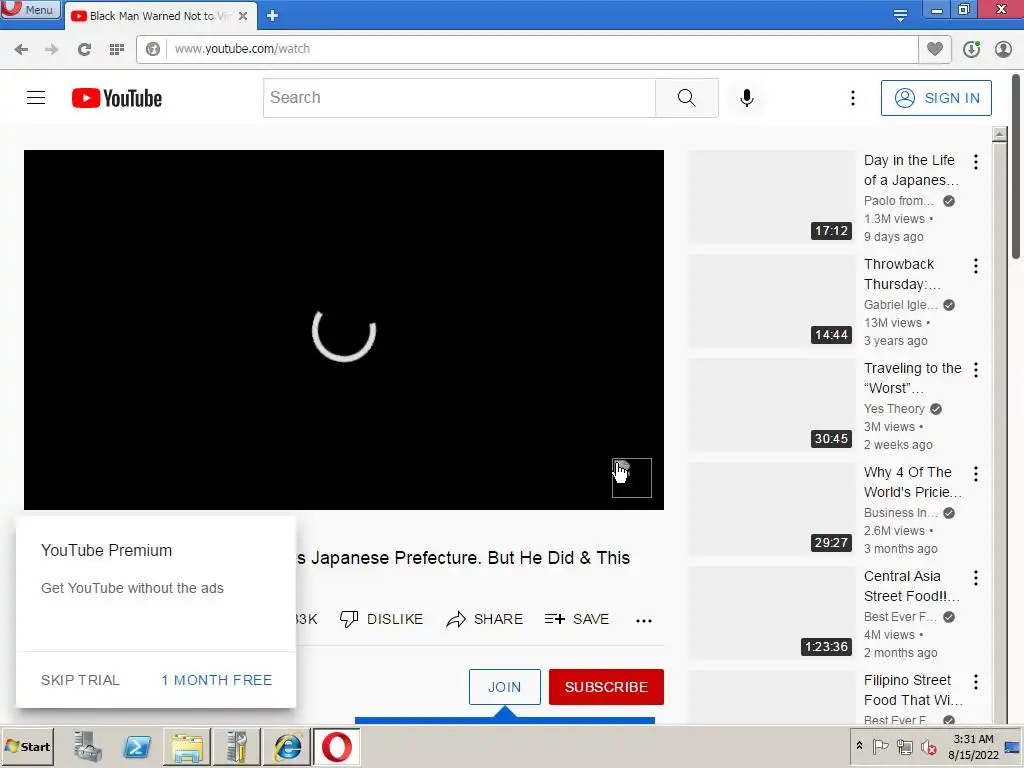Screen dimensions: 1024x768
Task: Open YouTube settings three-dot menu
Action: [852, 98]
